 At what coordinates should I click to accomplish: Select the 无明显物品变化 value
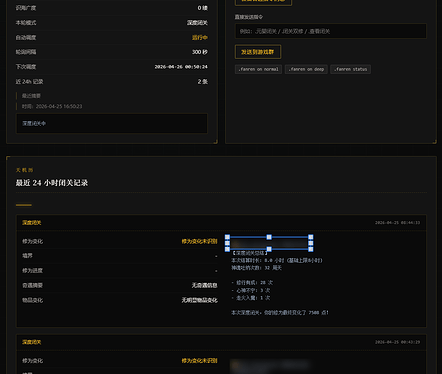(199, 300)
